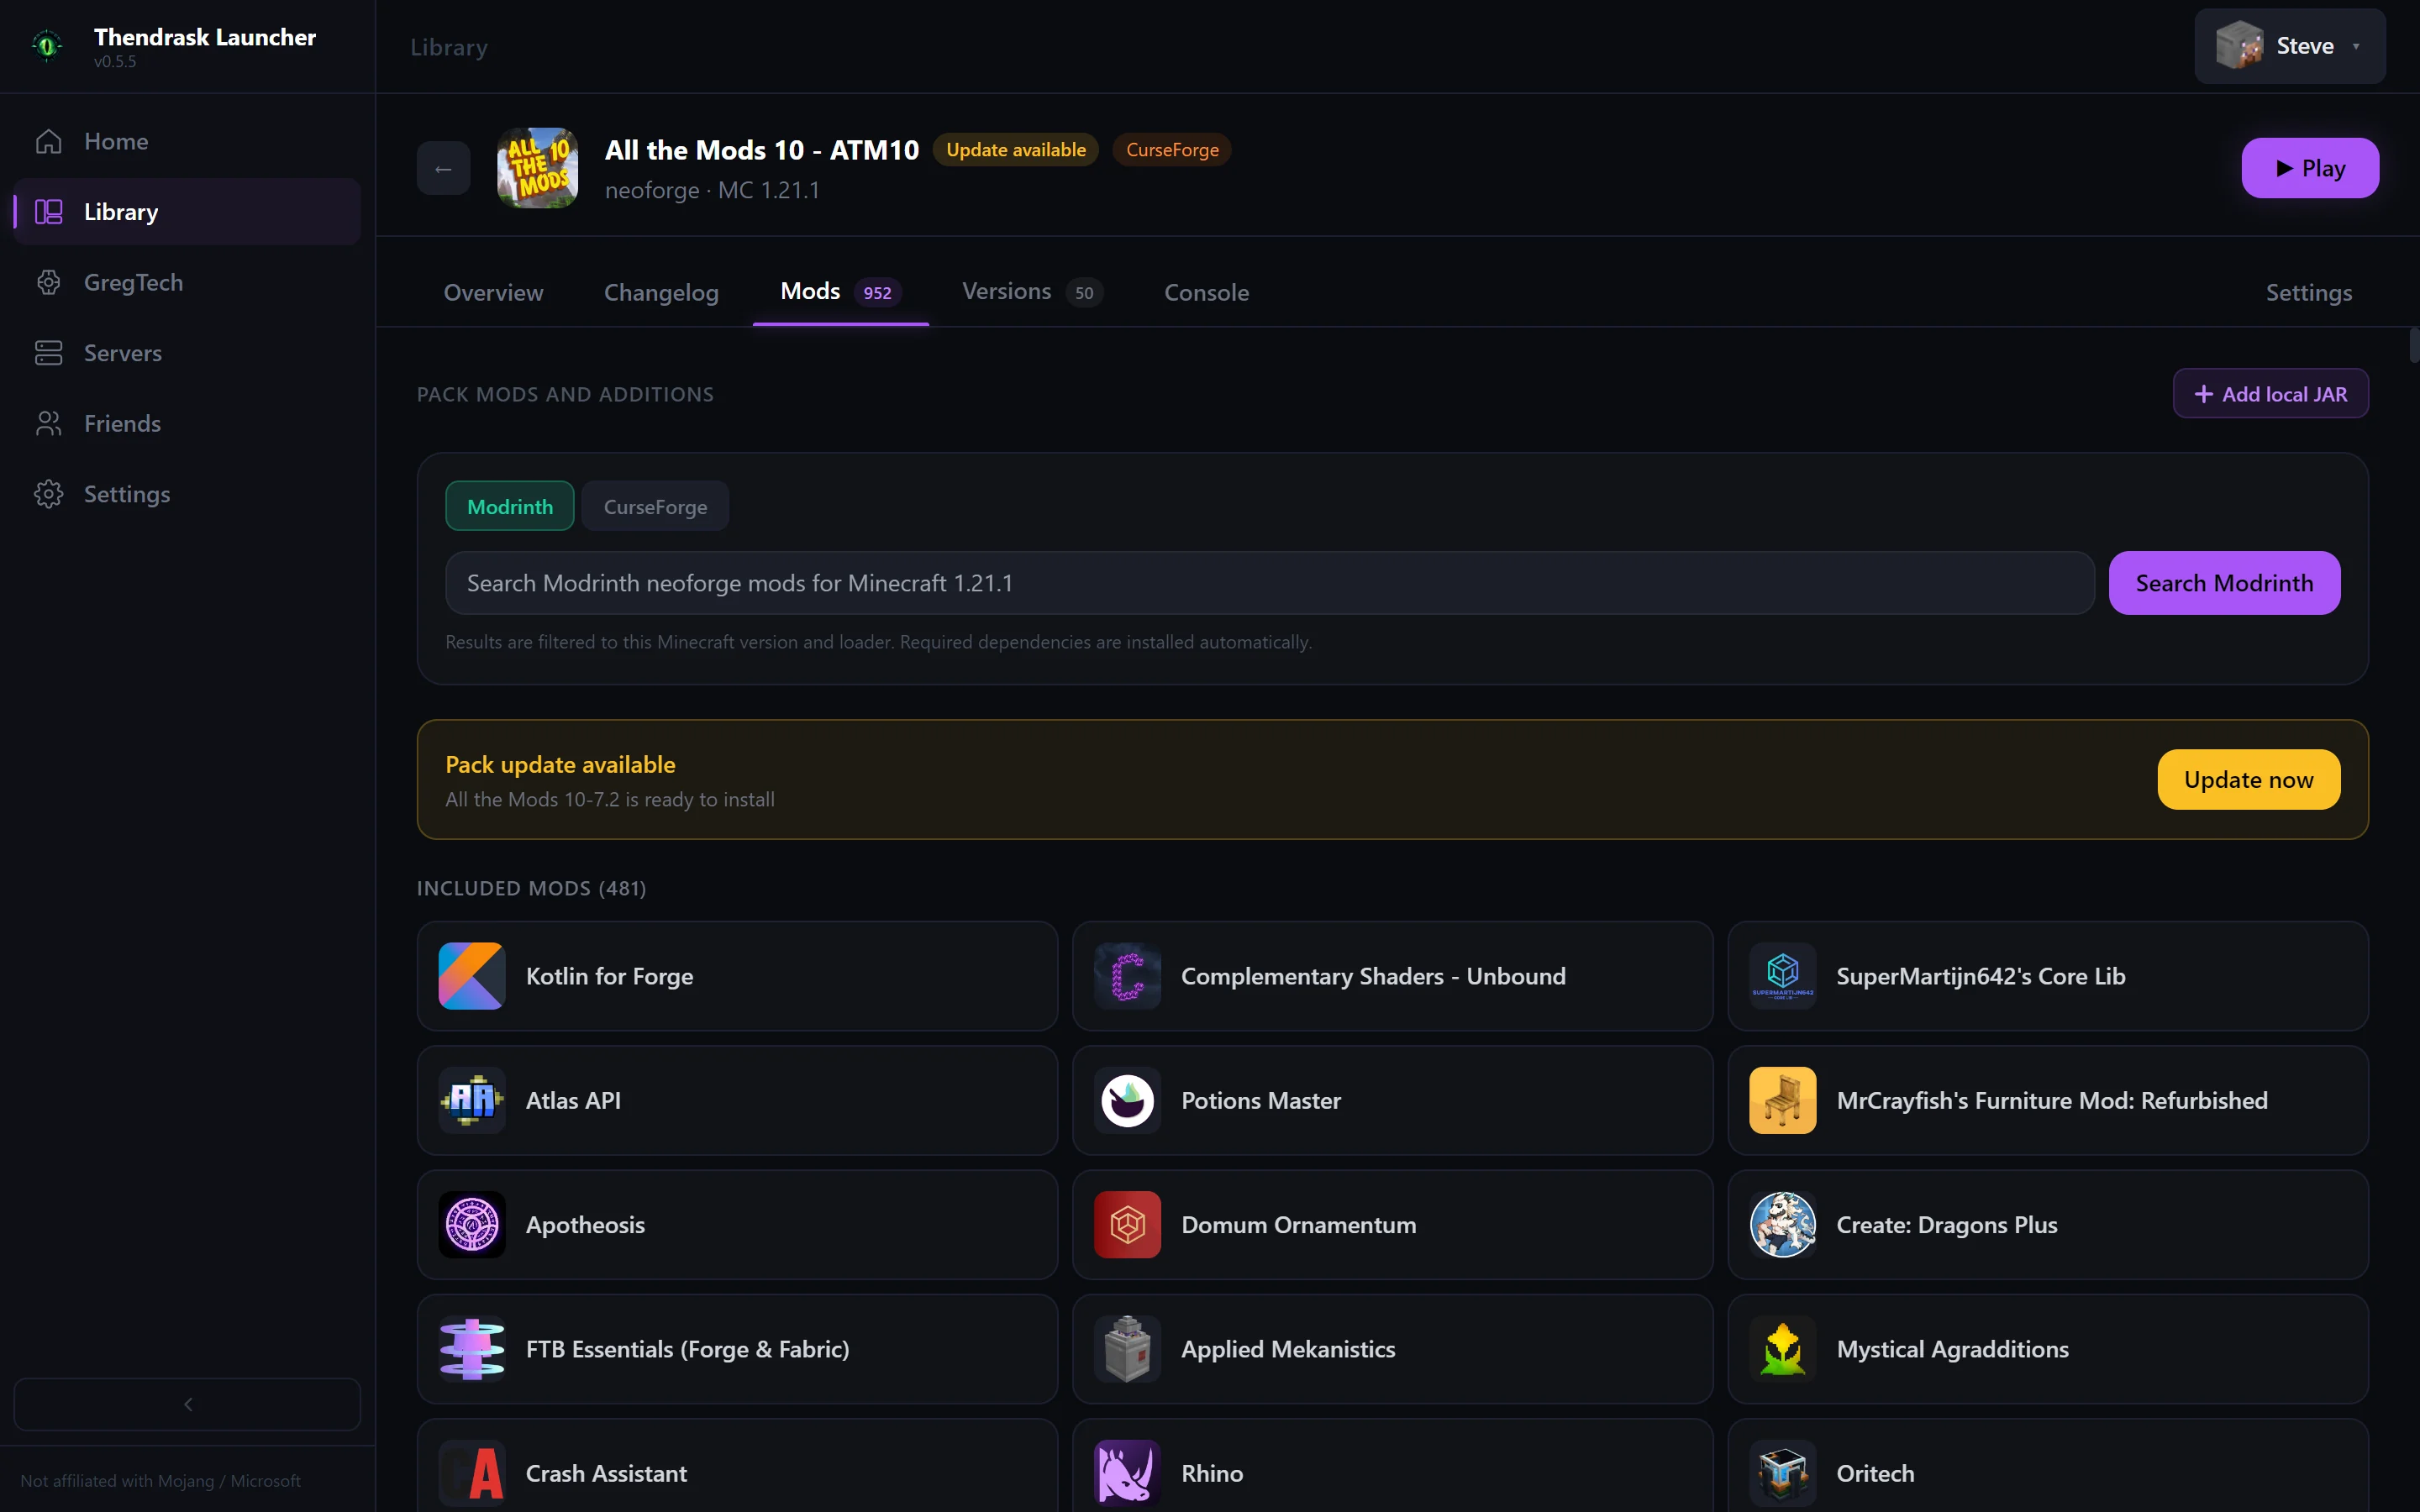Switch mod source to CurseForge
Screen dimensions: 2420x1512
coord(655,506)
